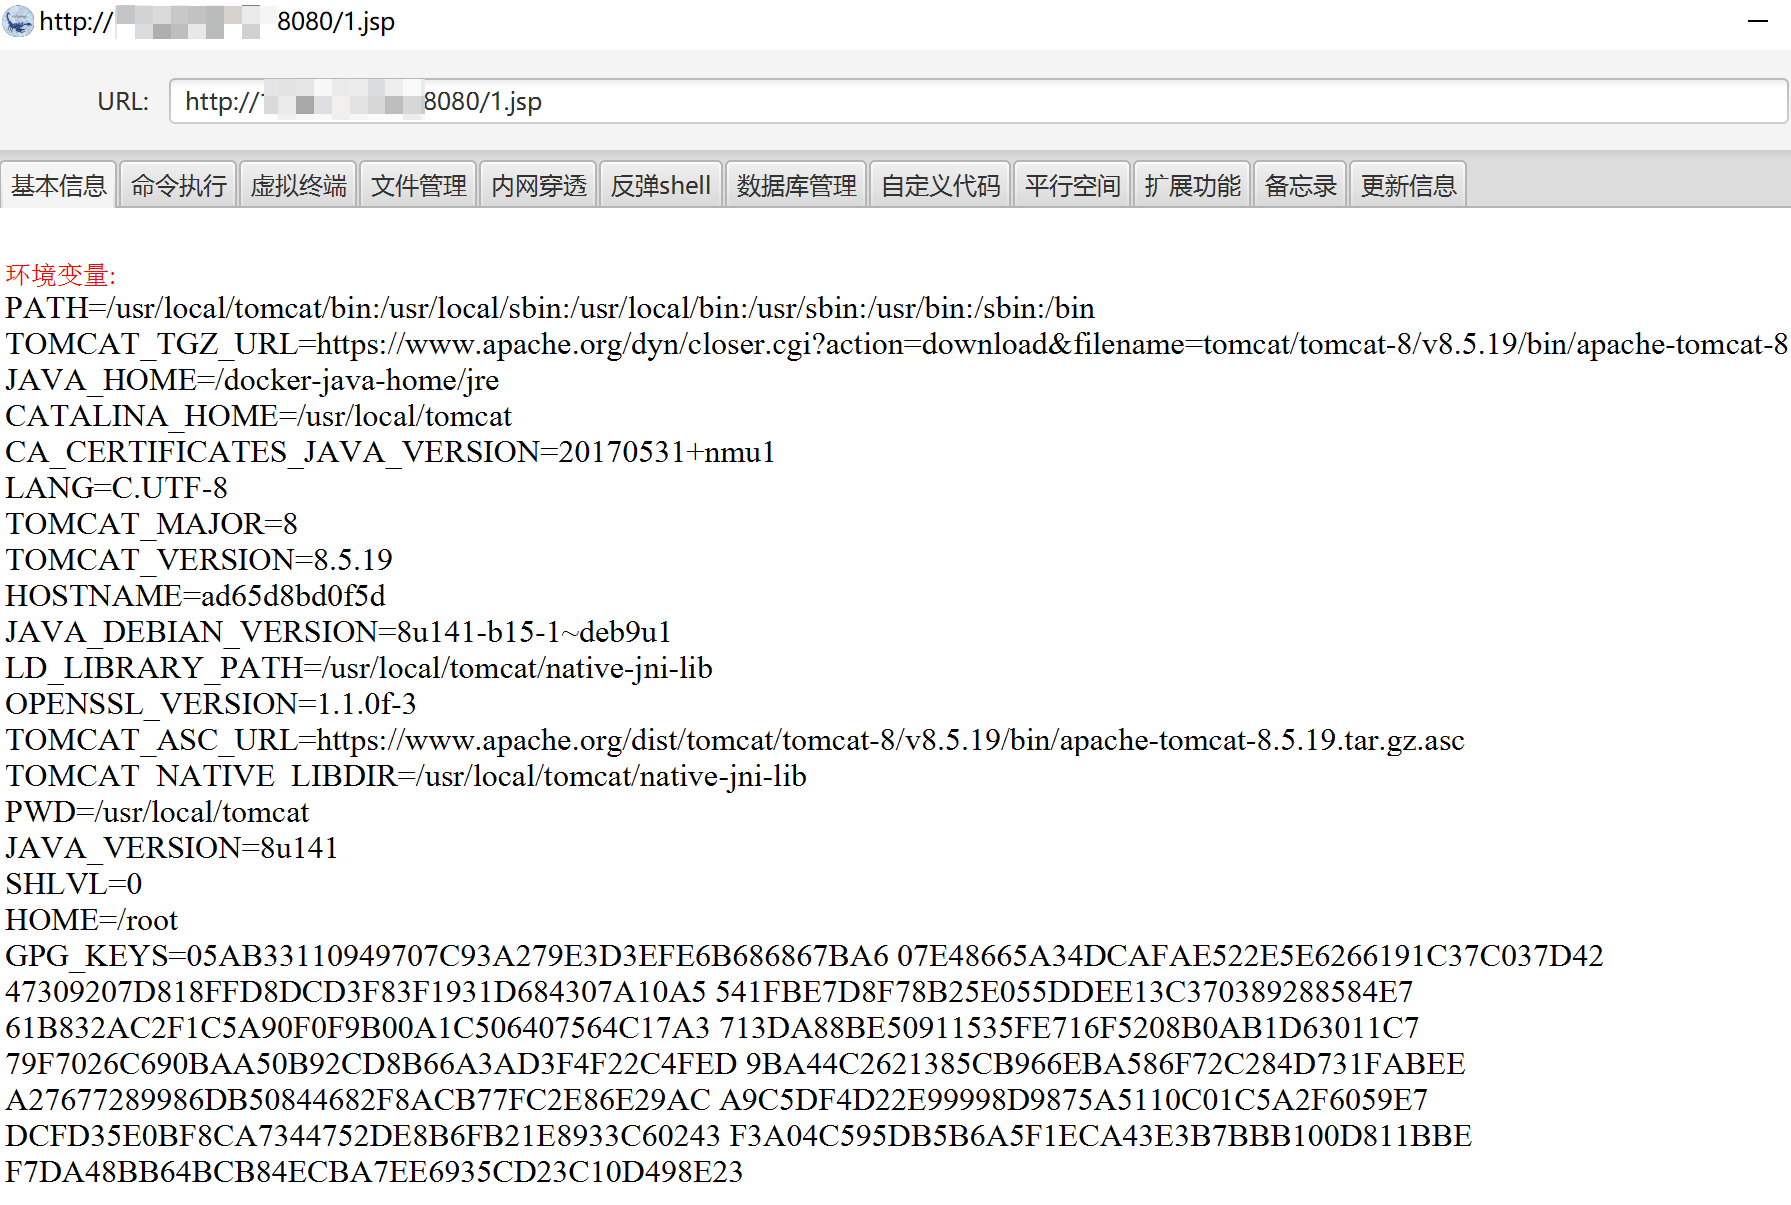Click the HOME=/root line
Viewport: 1791px width, 1205px height.
coord(92,920)
